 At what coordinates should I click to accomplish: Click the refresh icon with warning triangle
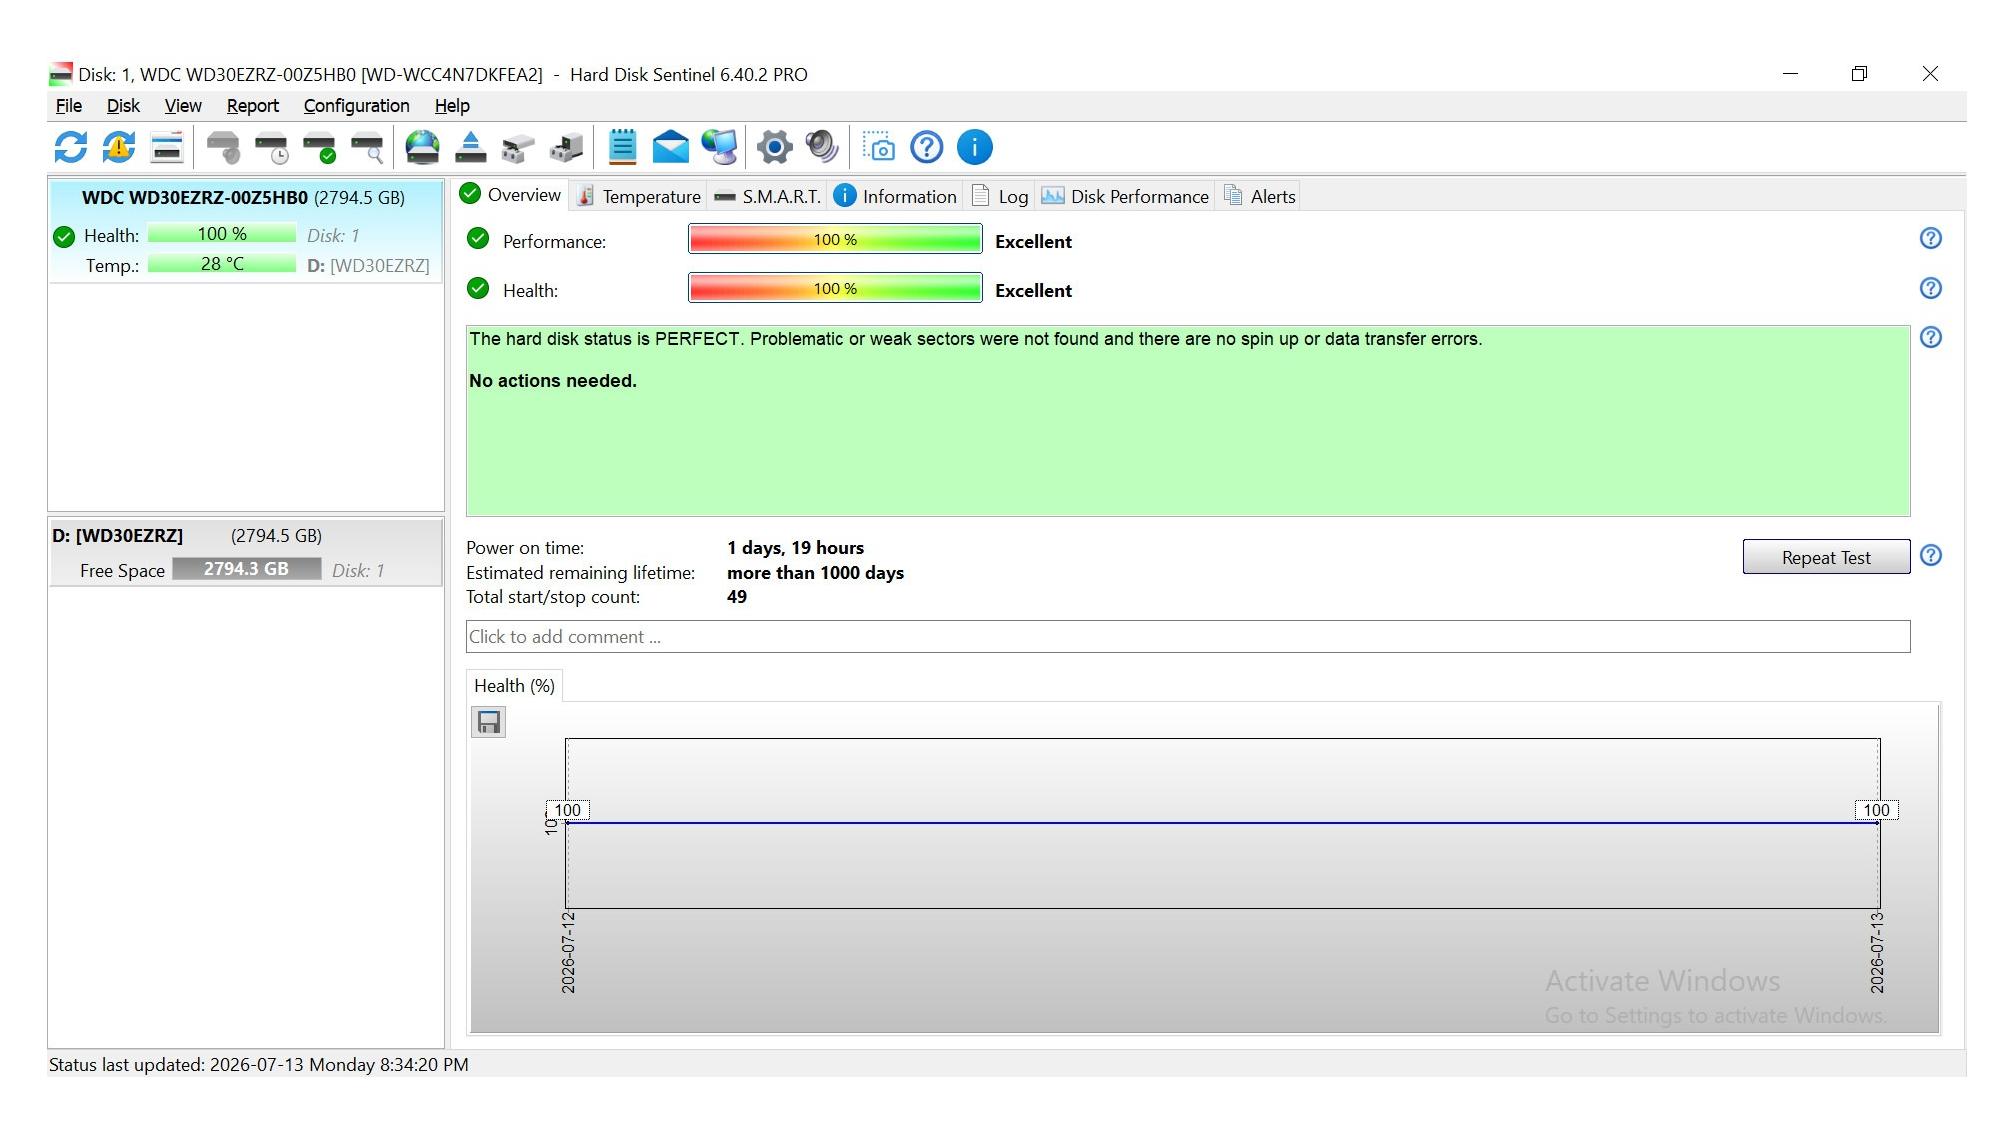[118, 147]
